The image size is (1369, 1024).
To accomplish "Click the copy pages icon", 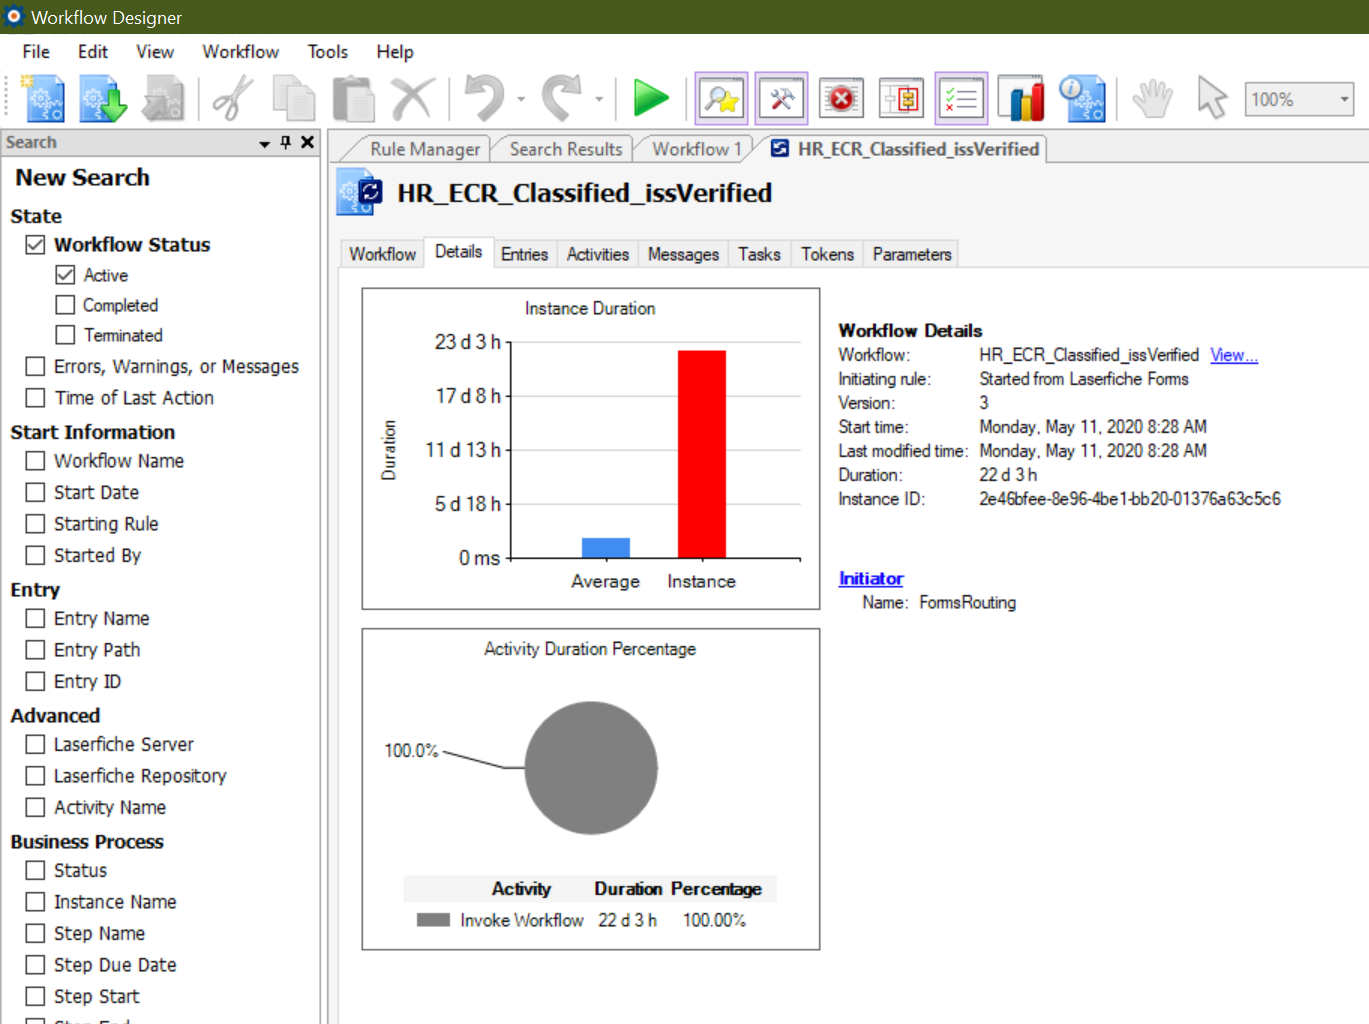I will (294, 99).
